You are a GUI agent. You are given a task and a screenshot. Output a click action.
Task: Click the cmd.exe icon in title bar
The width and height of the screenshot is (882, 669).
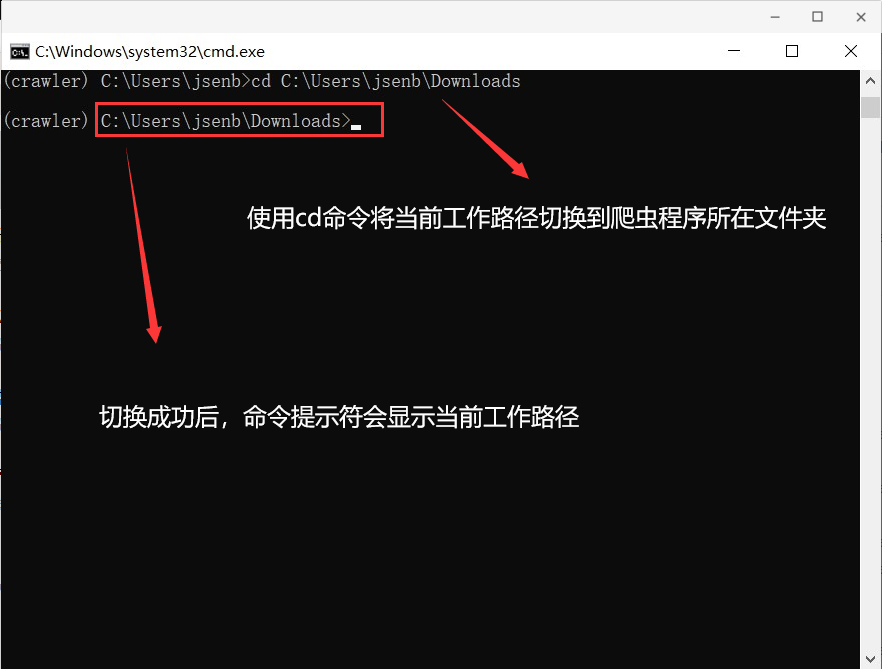[19, 51]
